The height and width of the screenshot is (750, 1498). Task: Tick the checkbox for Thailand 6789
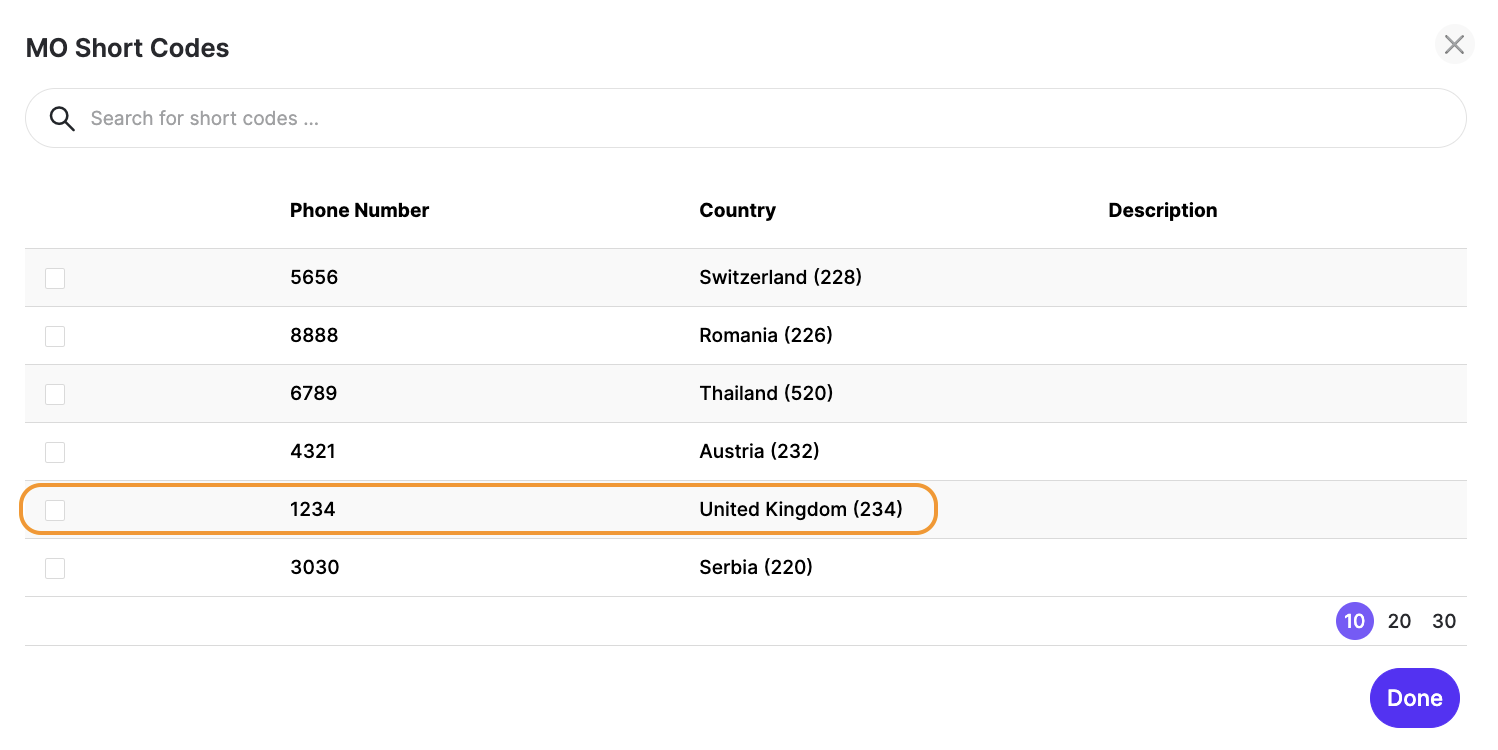click(55, 394)
